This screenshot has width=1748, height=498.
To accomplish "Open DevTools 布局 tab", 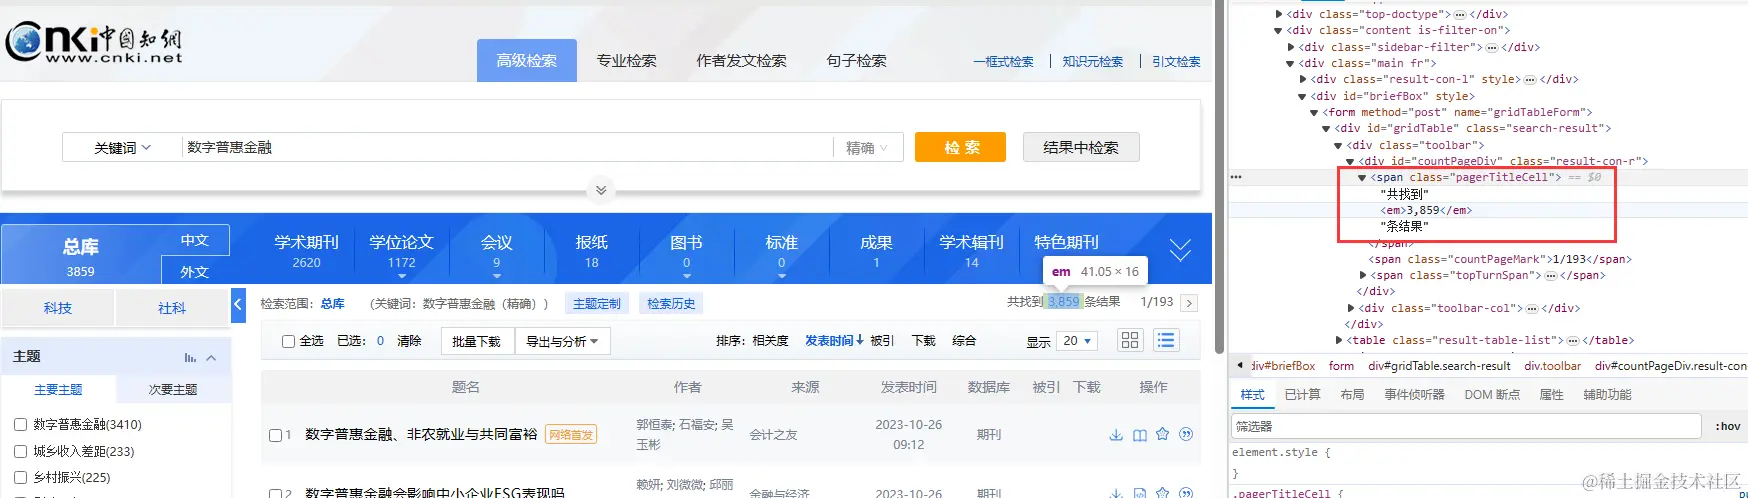I will tap(1352, 395).
